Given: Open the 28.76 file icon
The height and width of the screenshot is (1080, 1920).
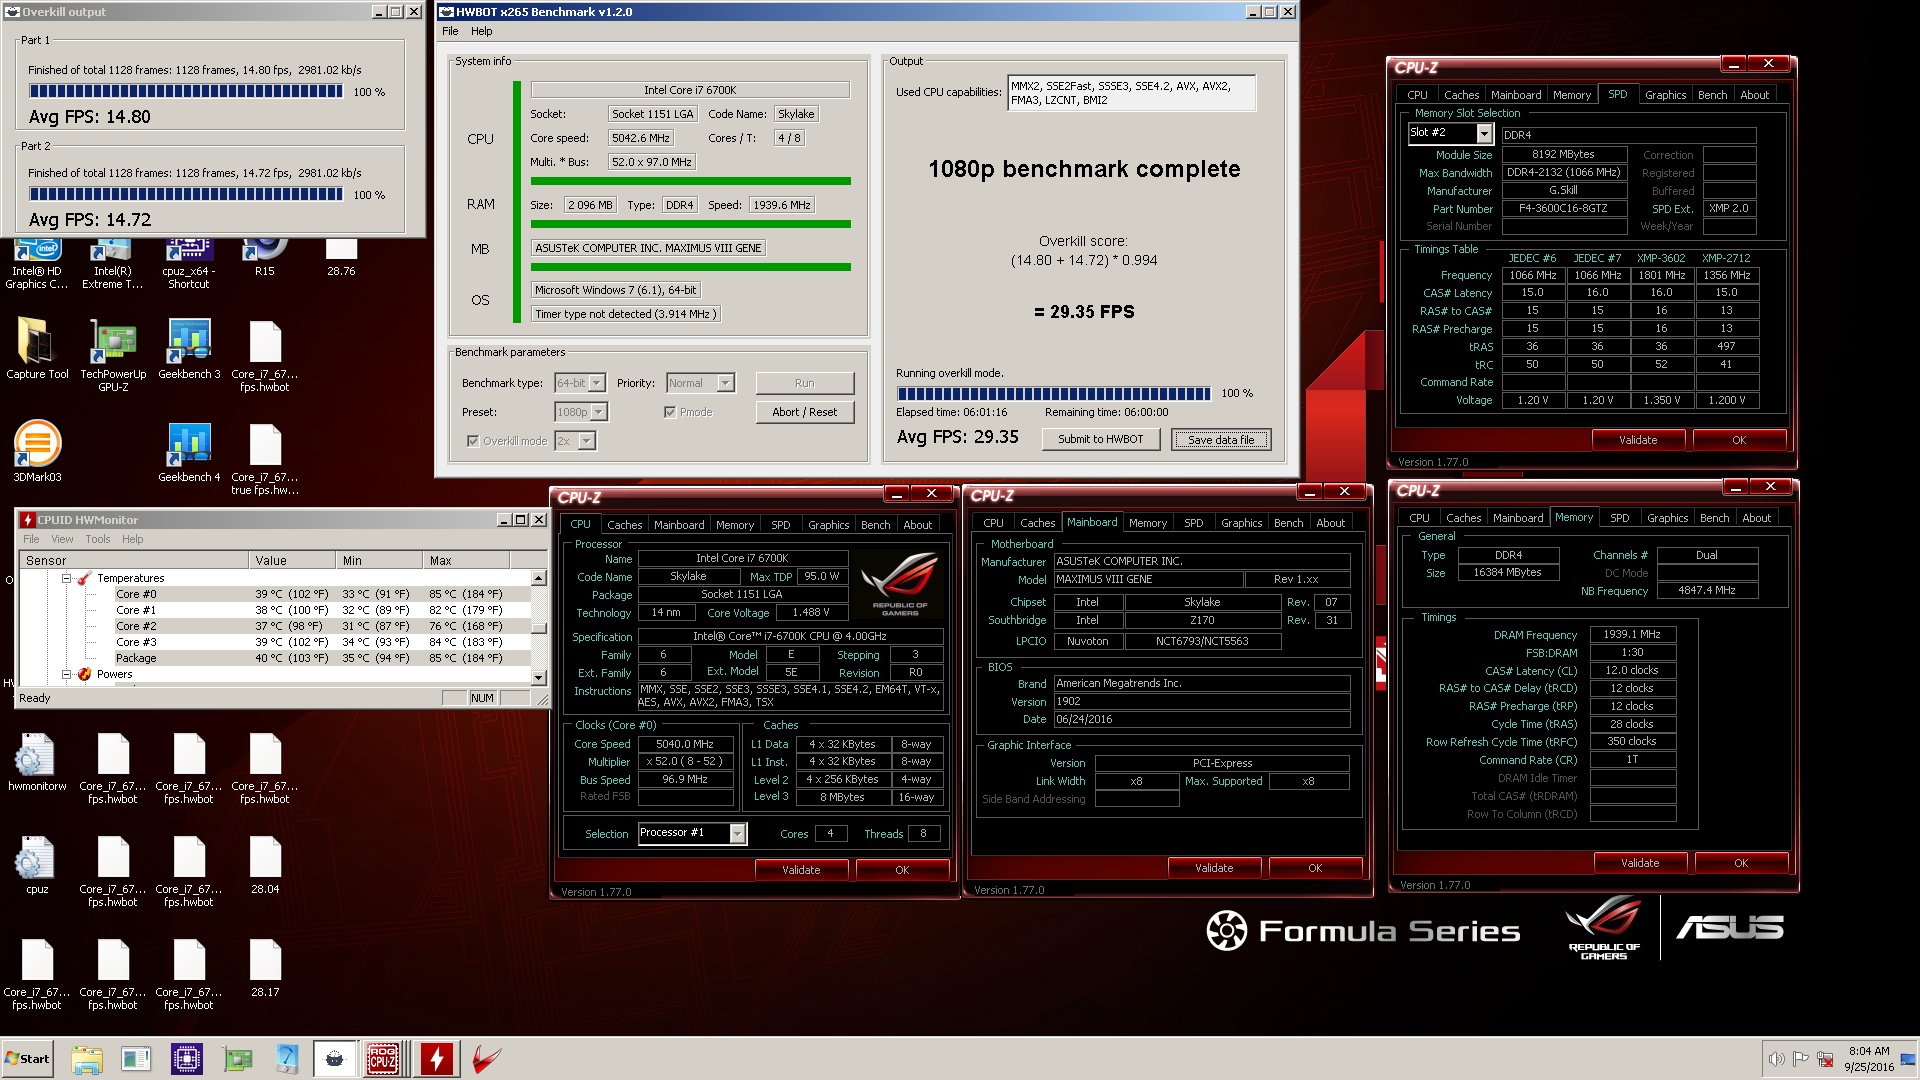Looking at the screenshot, I should (x=341, y=258).
